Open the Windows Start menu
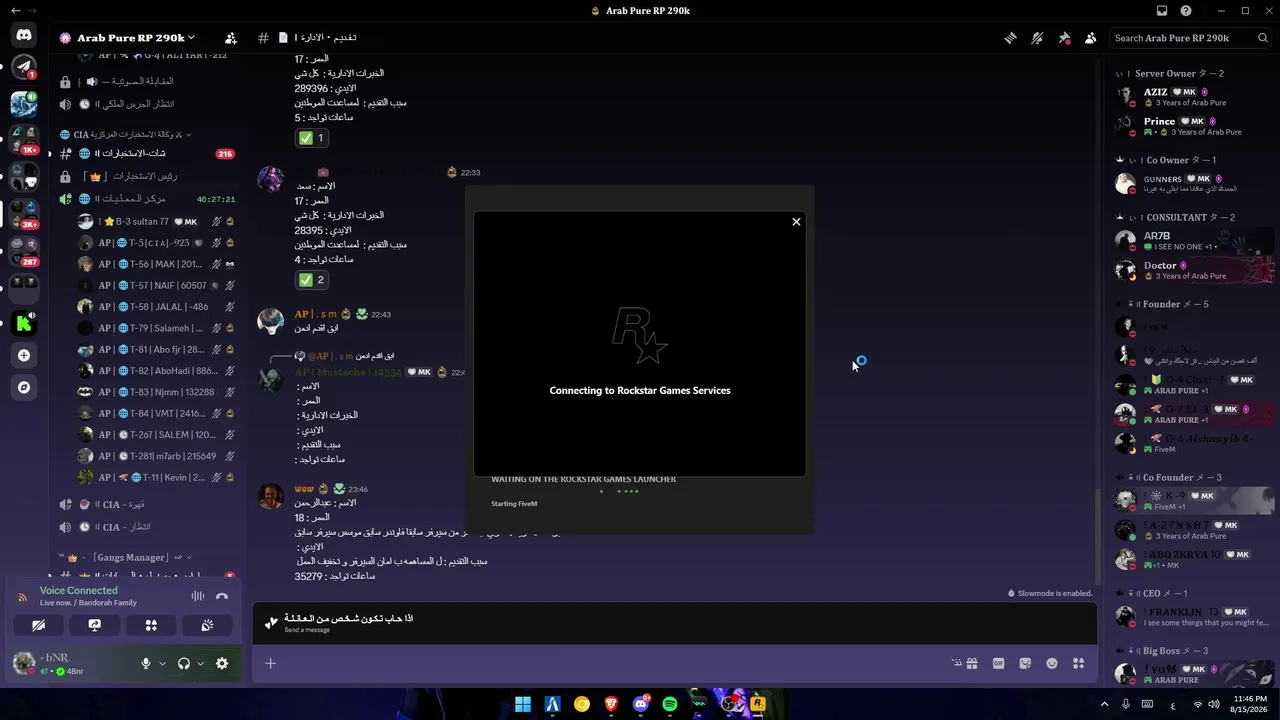1280x720 pixels. [522, 704]
